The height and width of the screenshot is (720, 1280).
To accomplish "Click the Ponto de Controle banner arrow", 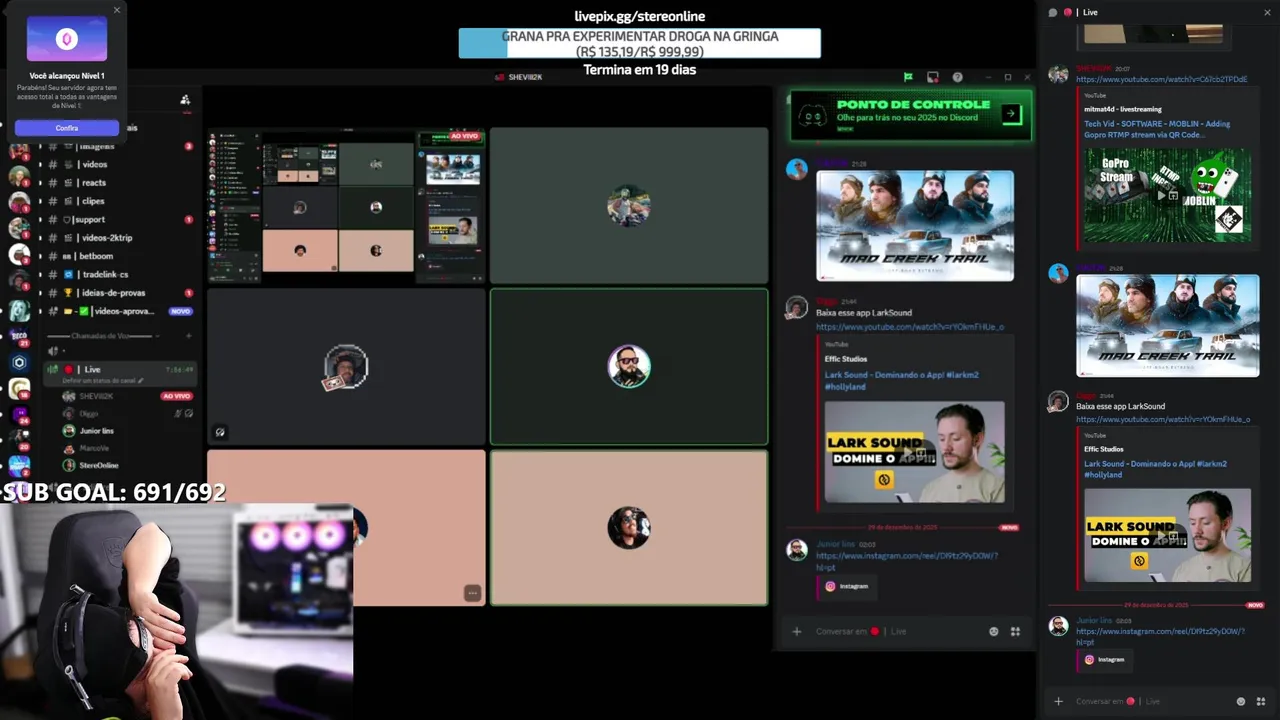I will pos(1010,114).
